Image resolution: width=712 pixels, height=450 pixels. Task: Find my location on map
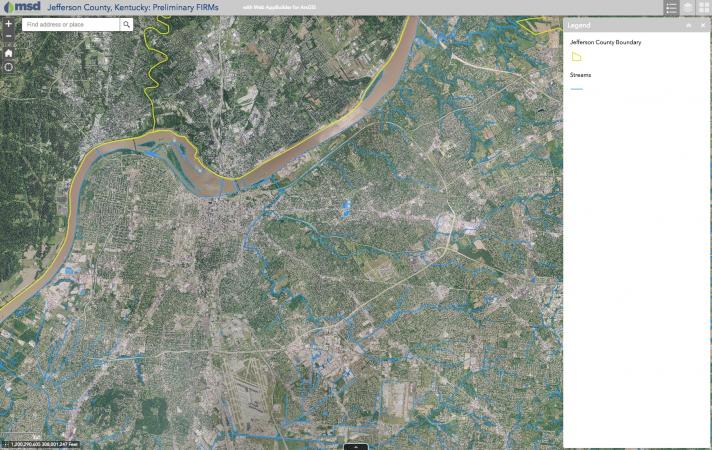pyautogui.click(x=8, y=67)
